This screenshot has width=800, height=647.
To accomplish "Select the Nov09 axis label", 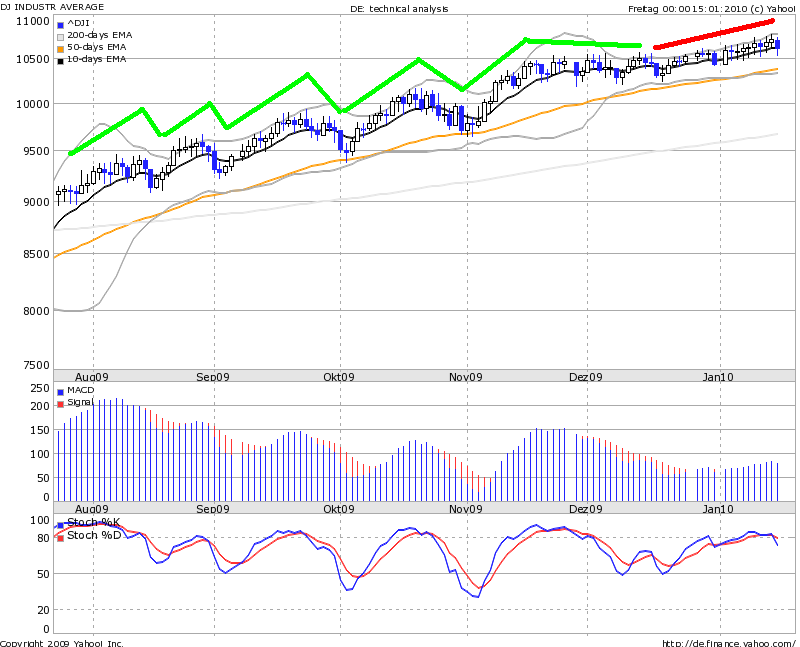I will point(465,377).
